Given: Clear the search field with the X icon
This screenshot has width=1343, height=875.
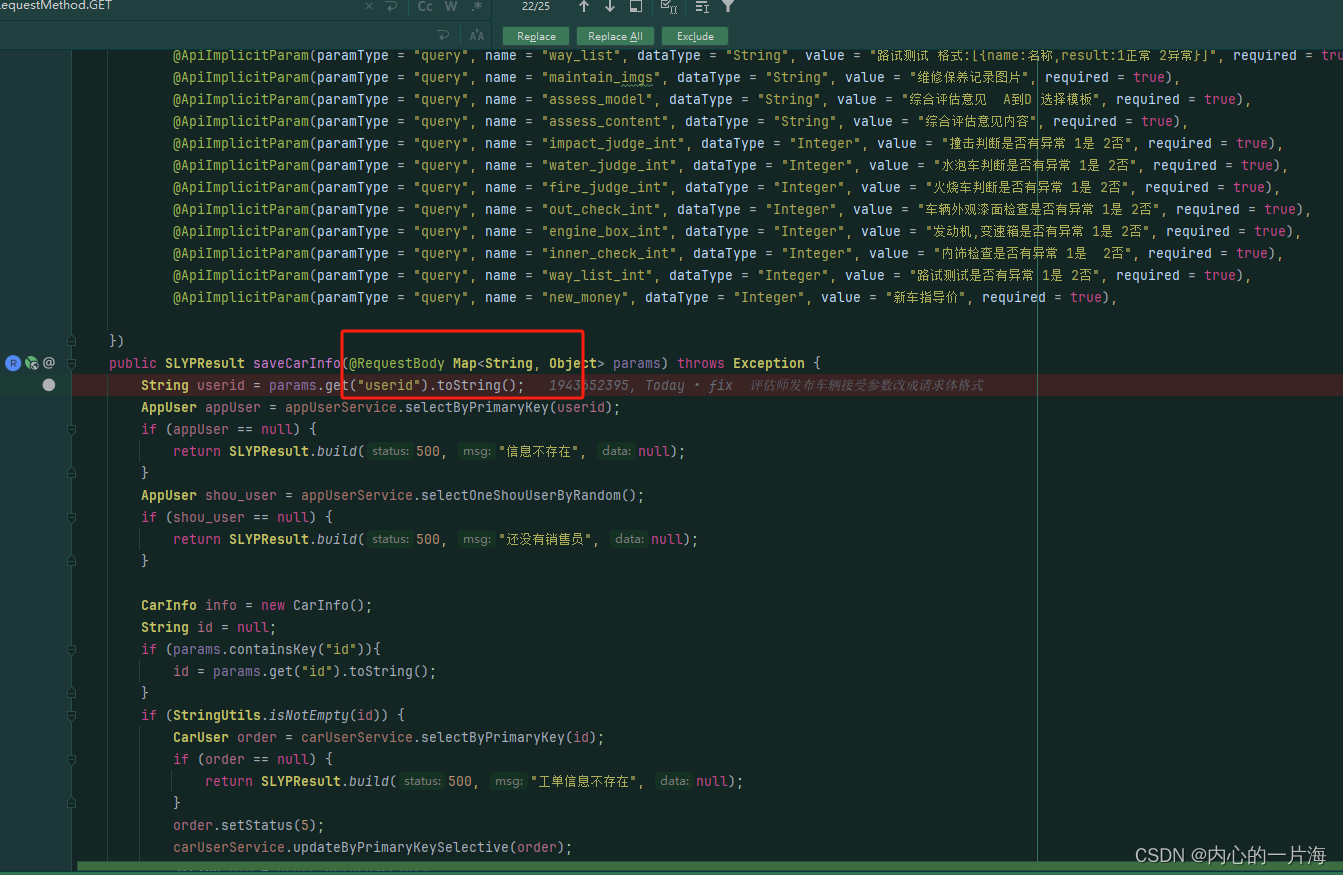Looking at the screenshot, I should (368, 6).
